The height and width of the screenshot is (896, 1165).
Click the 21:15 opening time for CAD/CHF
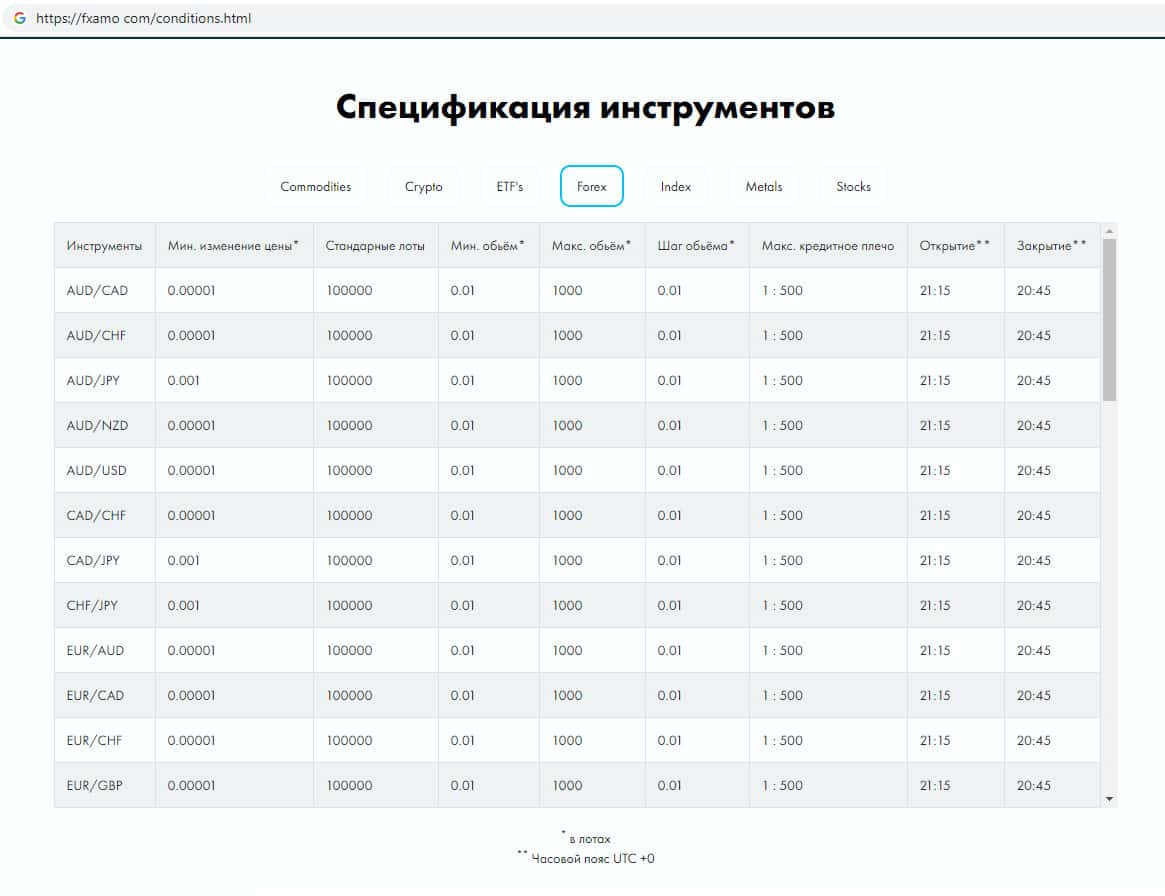click(935, 515)
